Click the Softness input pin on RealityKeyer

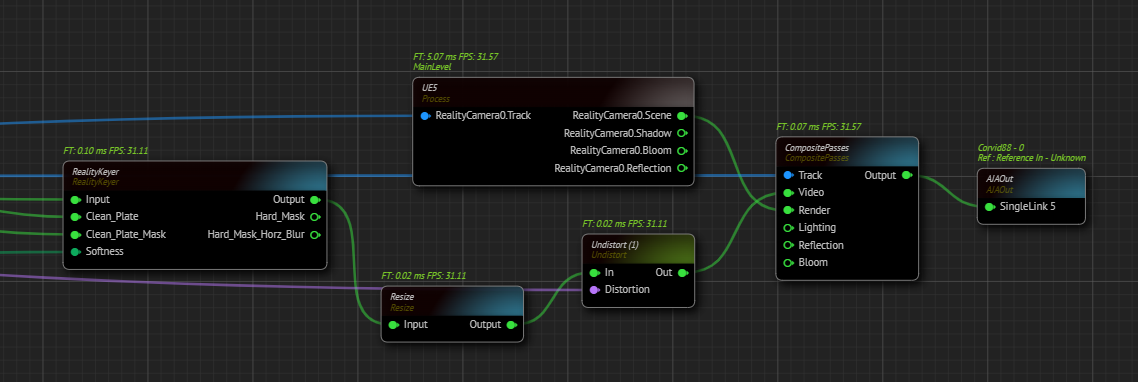pos(75,251)
